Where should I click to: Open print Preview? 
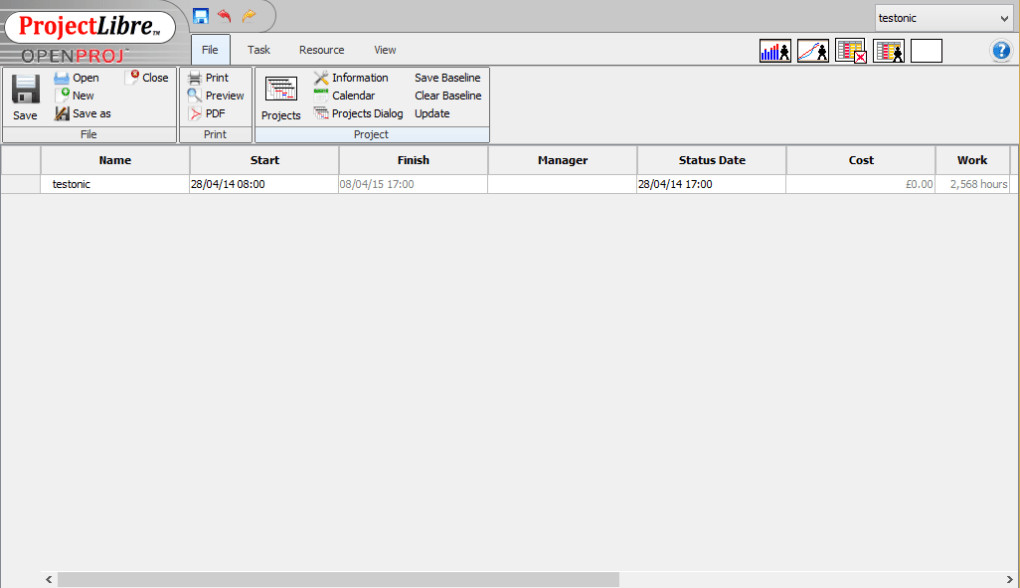(x=216, y=95)
